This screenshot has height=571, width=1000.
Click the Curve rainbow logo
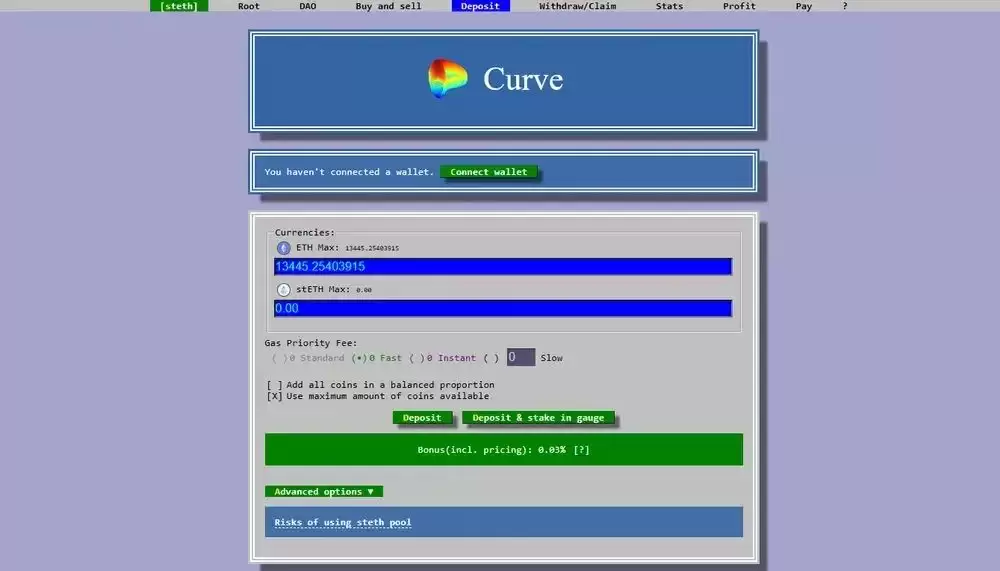pyautogui.click(x=447, y=79)
